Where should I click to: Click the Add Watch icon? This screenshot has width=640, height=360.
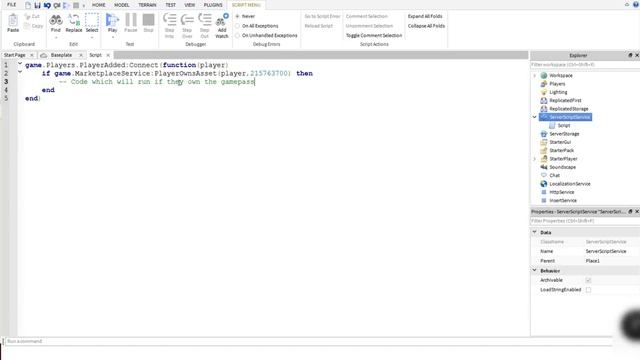click(x=222, y=20)
